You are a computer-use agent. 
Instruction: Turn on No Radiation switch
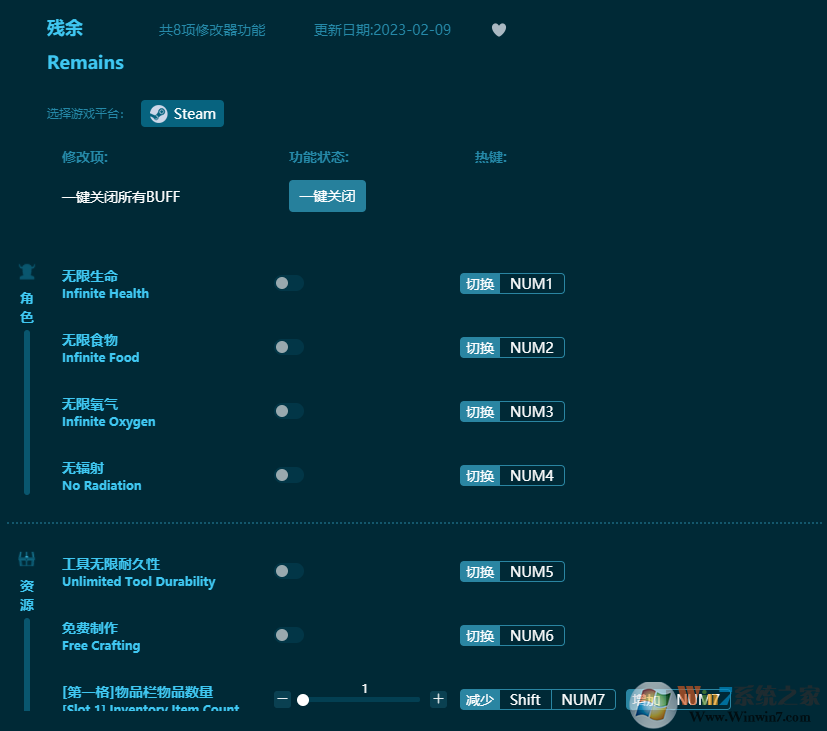[289, 475]
